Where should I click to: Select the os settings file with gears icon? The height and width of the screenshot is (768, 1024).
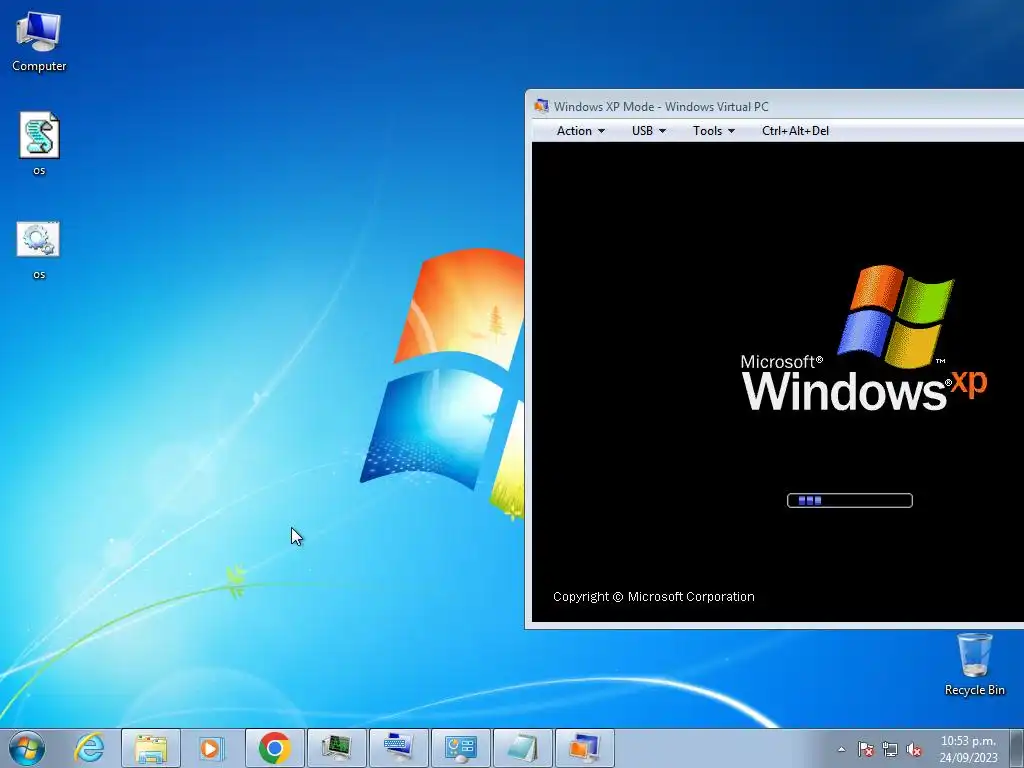39,250
